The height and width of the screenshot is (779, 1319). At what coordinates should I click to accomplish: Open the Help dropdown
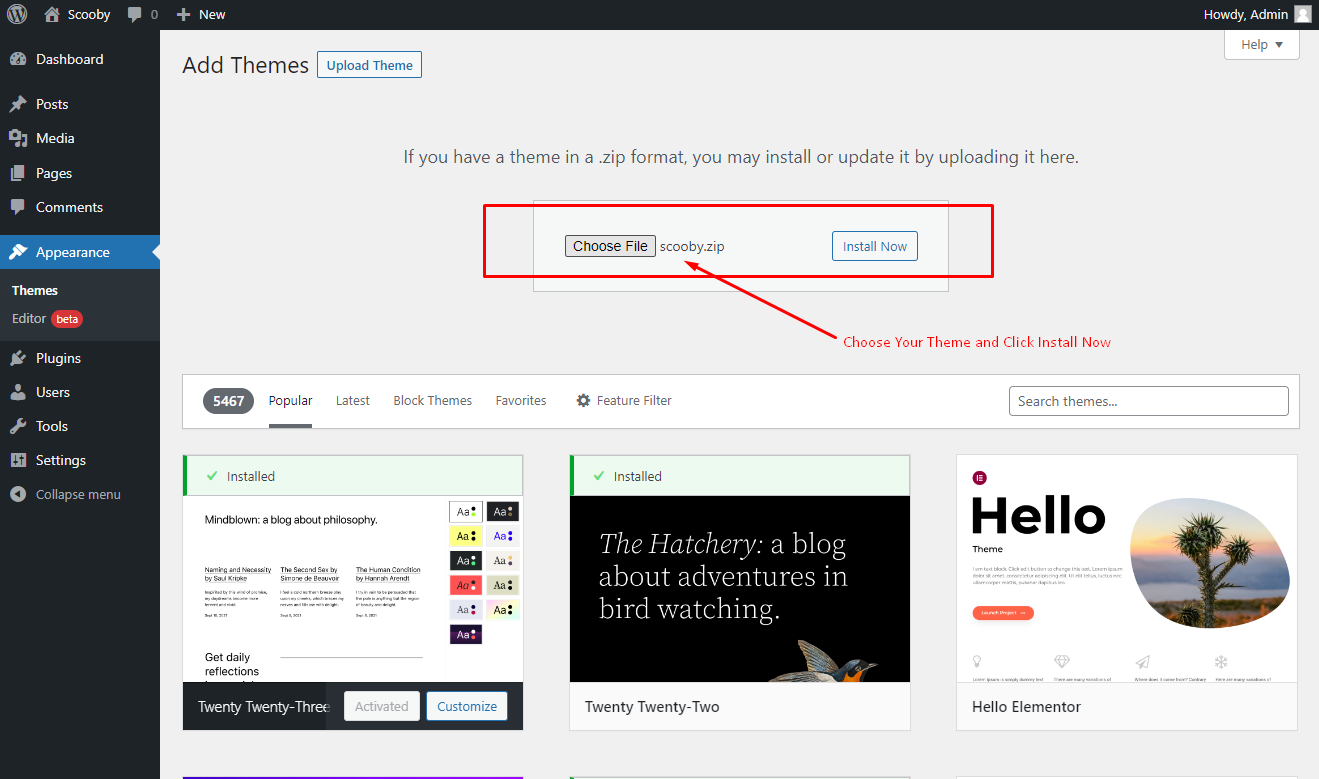coord(1261,44)
